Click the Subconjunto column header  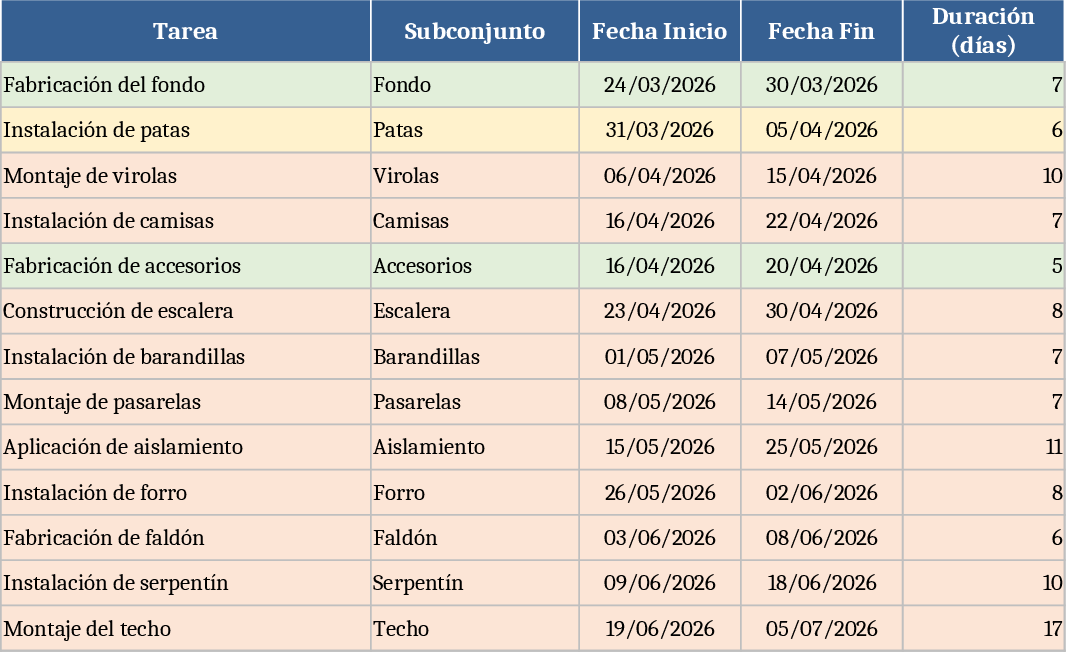[475, 32]
